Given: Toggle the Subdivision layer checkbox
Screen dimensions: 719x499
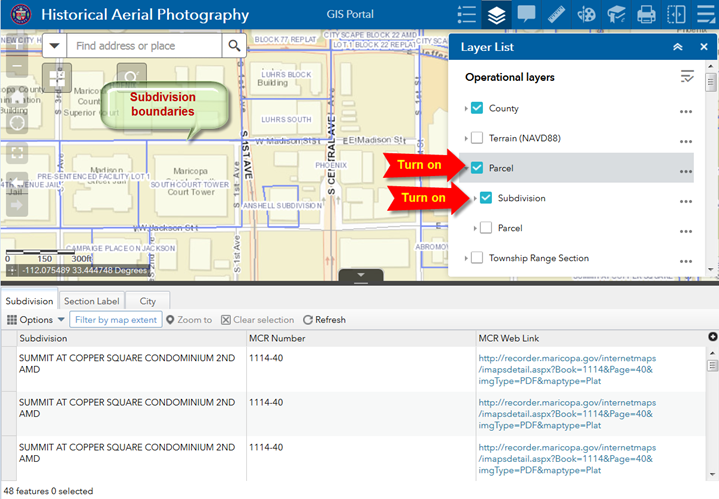Looking at the screenshot, I should click(486, 198).
